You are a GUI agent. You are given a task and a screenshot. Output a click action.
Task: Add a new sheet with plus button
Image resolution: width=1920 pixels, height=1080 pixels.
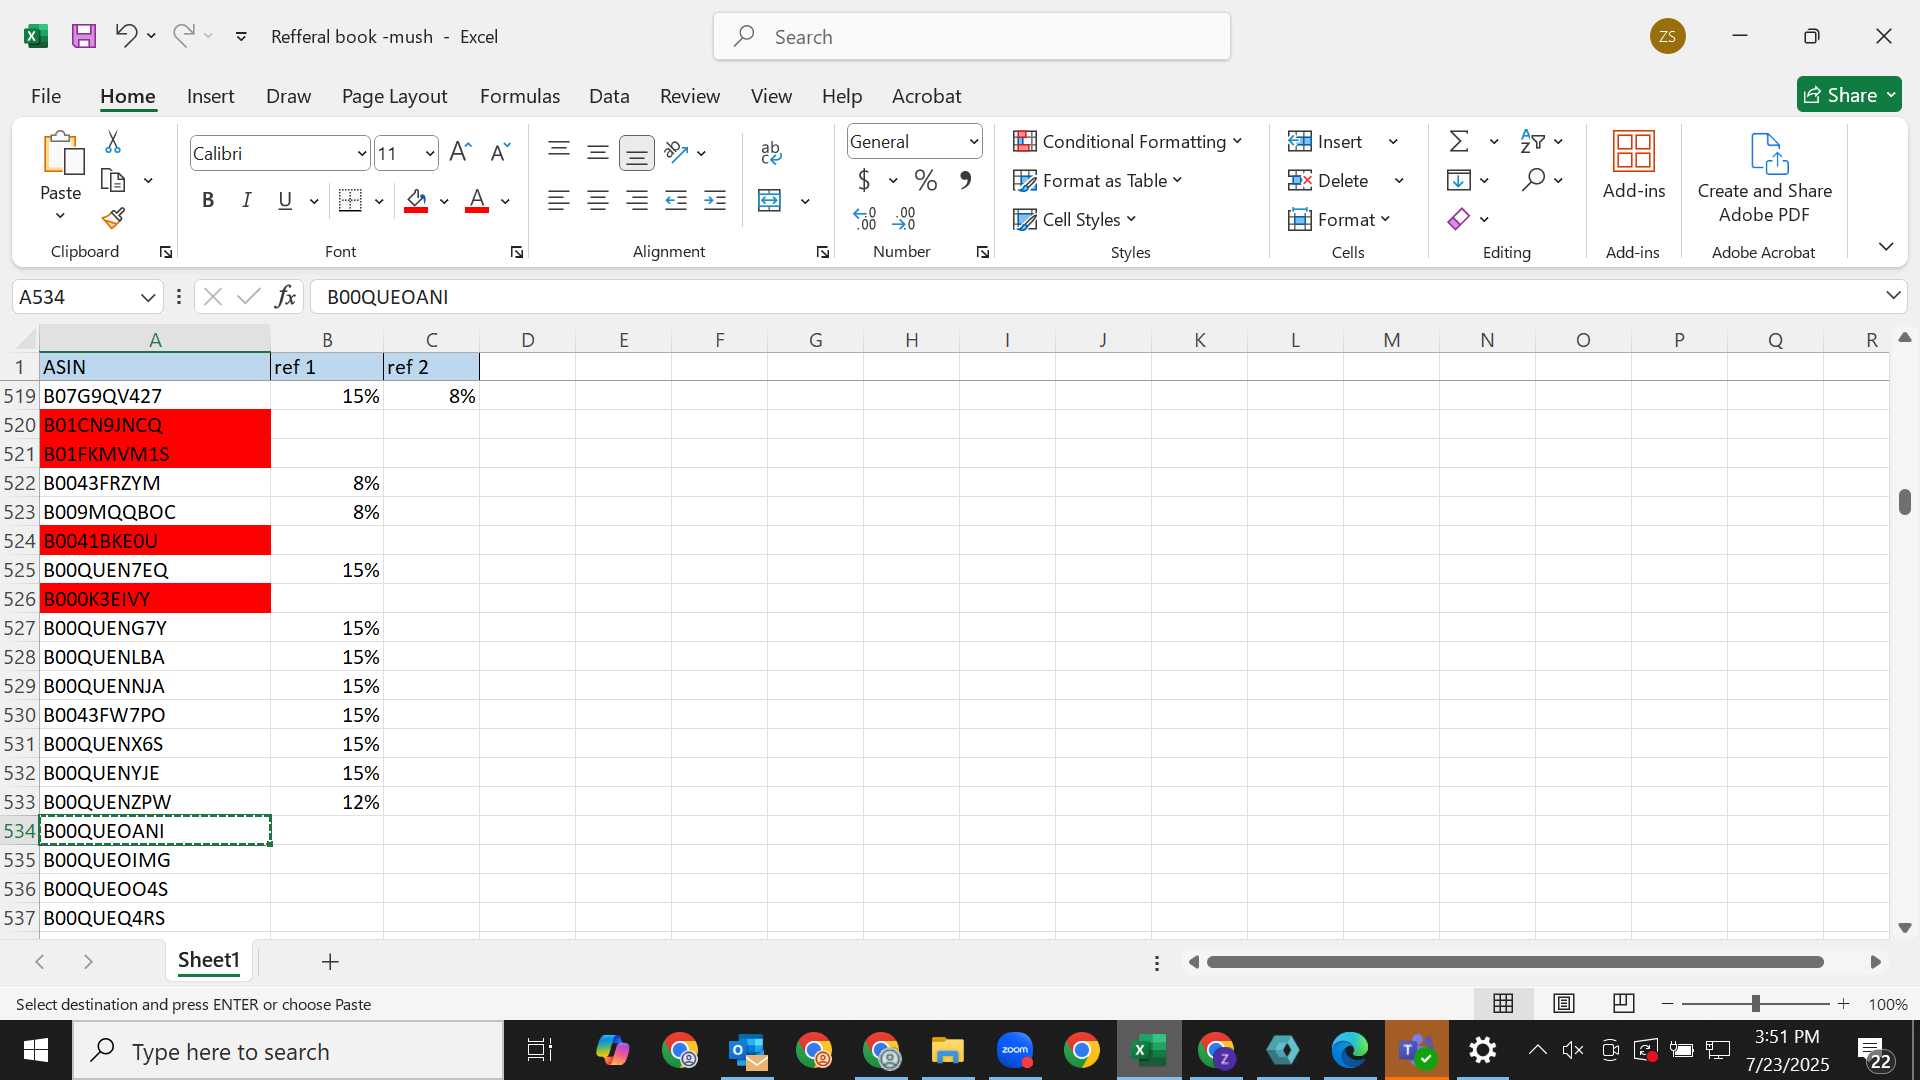(330, 962)
